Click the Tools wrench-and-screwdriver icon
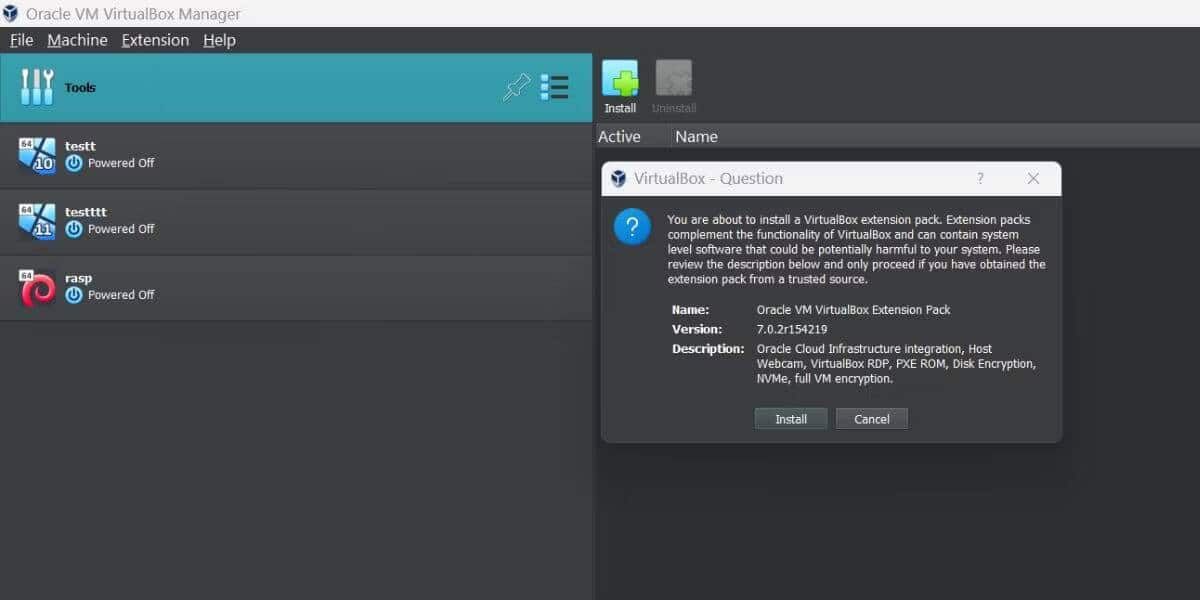 click(37, 87)
